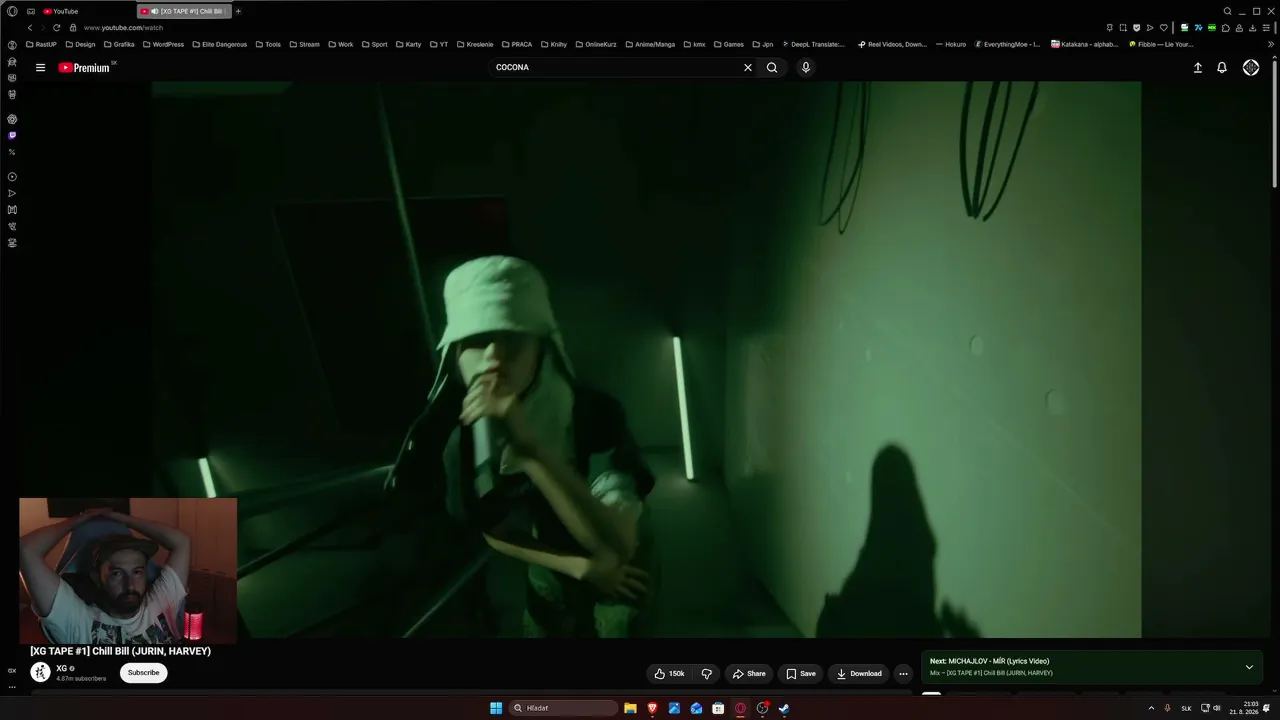Open the Opera easy setup icon
Viewport: 1280px width, 720px height.
click(1266, 28)
